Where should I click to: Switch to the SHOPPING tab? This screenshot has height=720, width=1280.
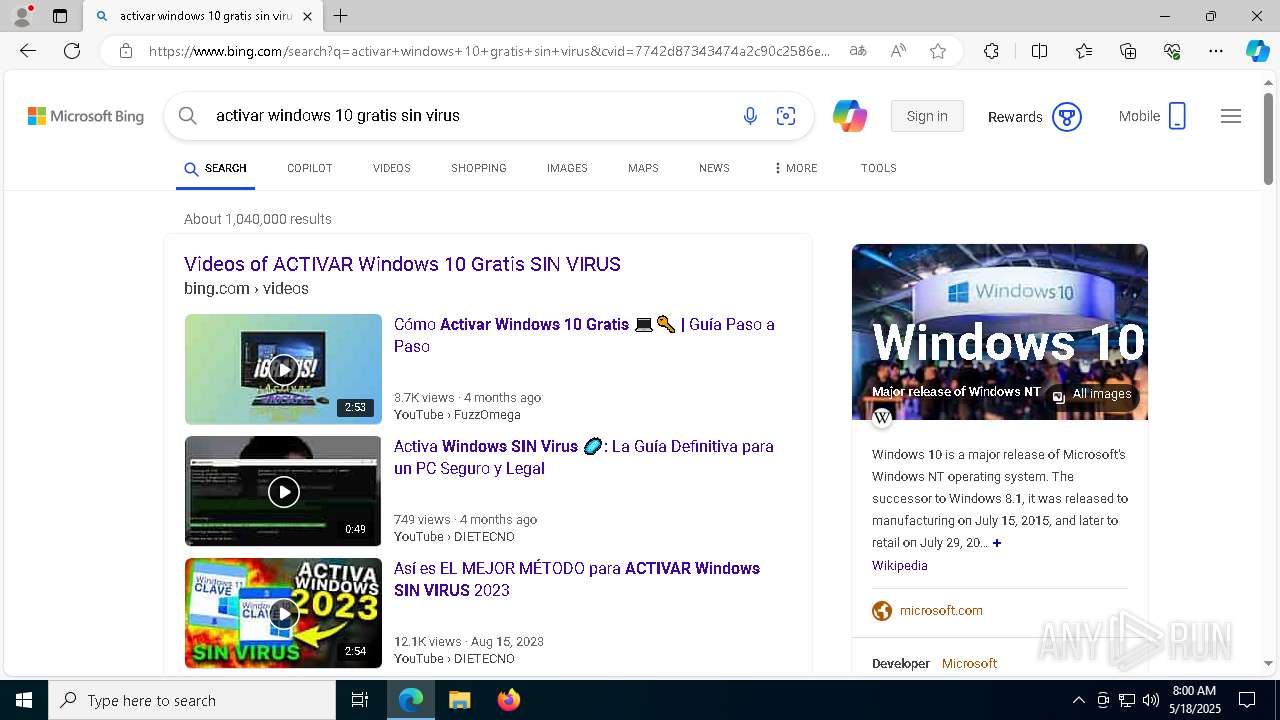pos(479,168)
